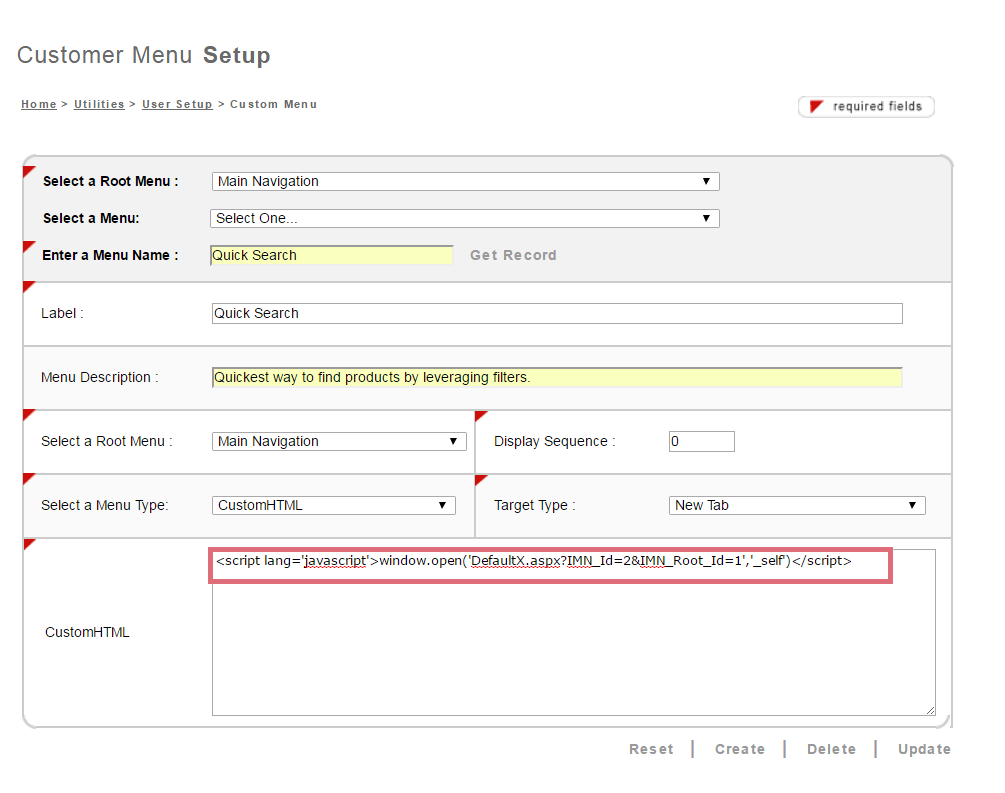Click the Create button

[x=740, y=749]
